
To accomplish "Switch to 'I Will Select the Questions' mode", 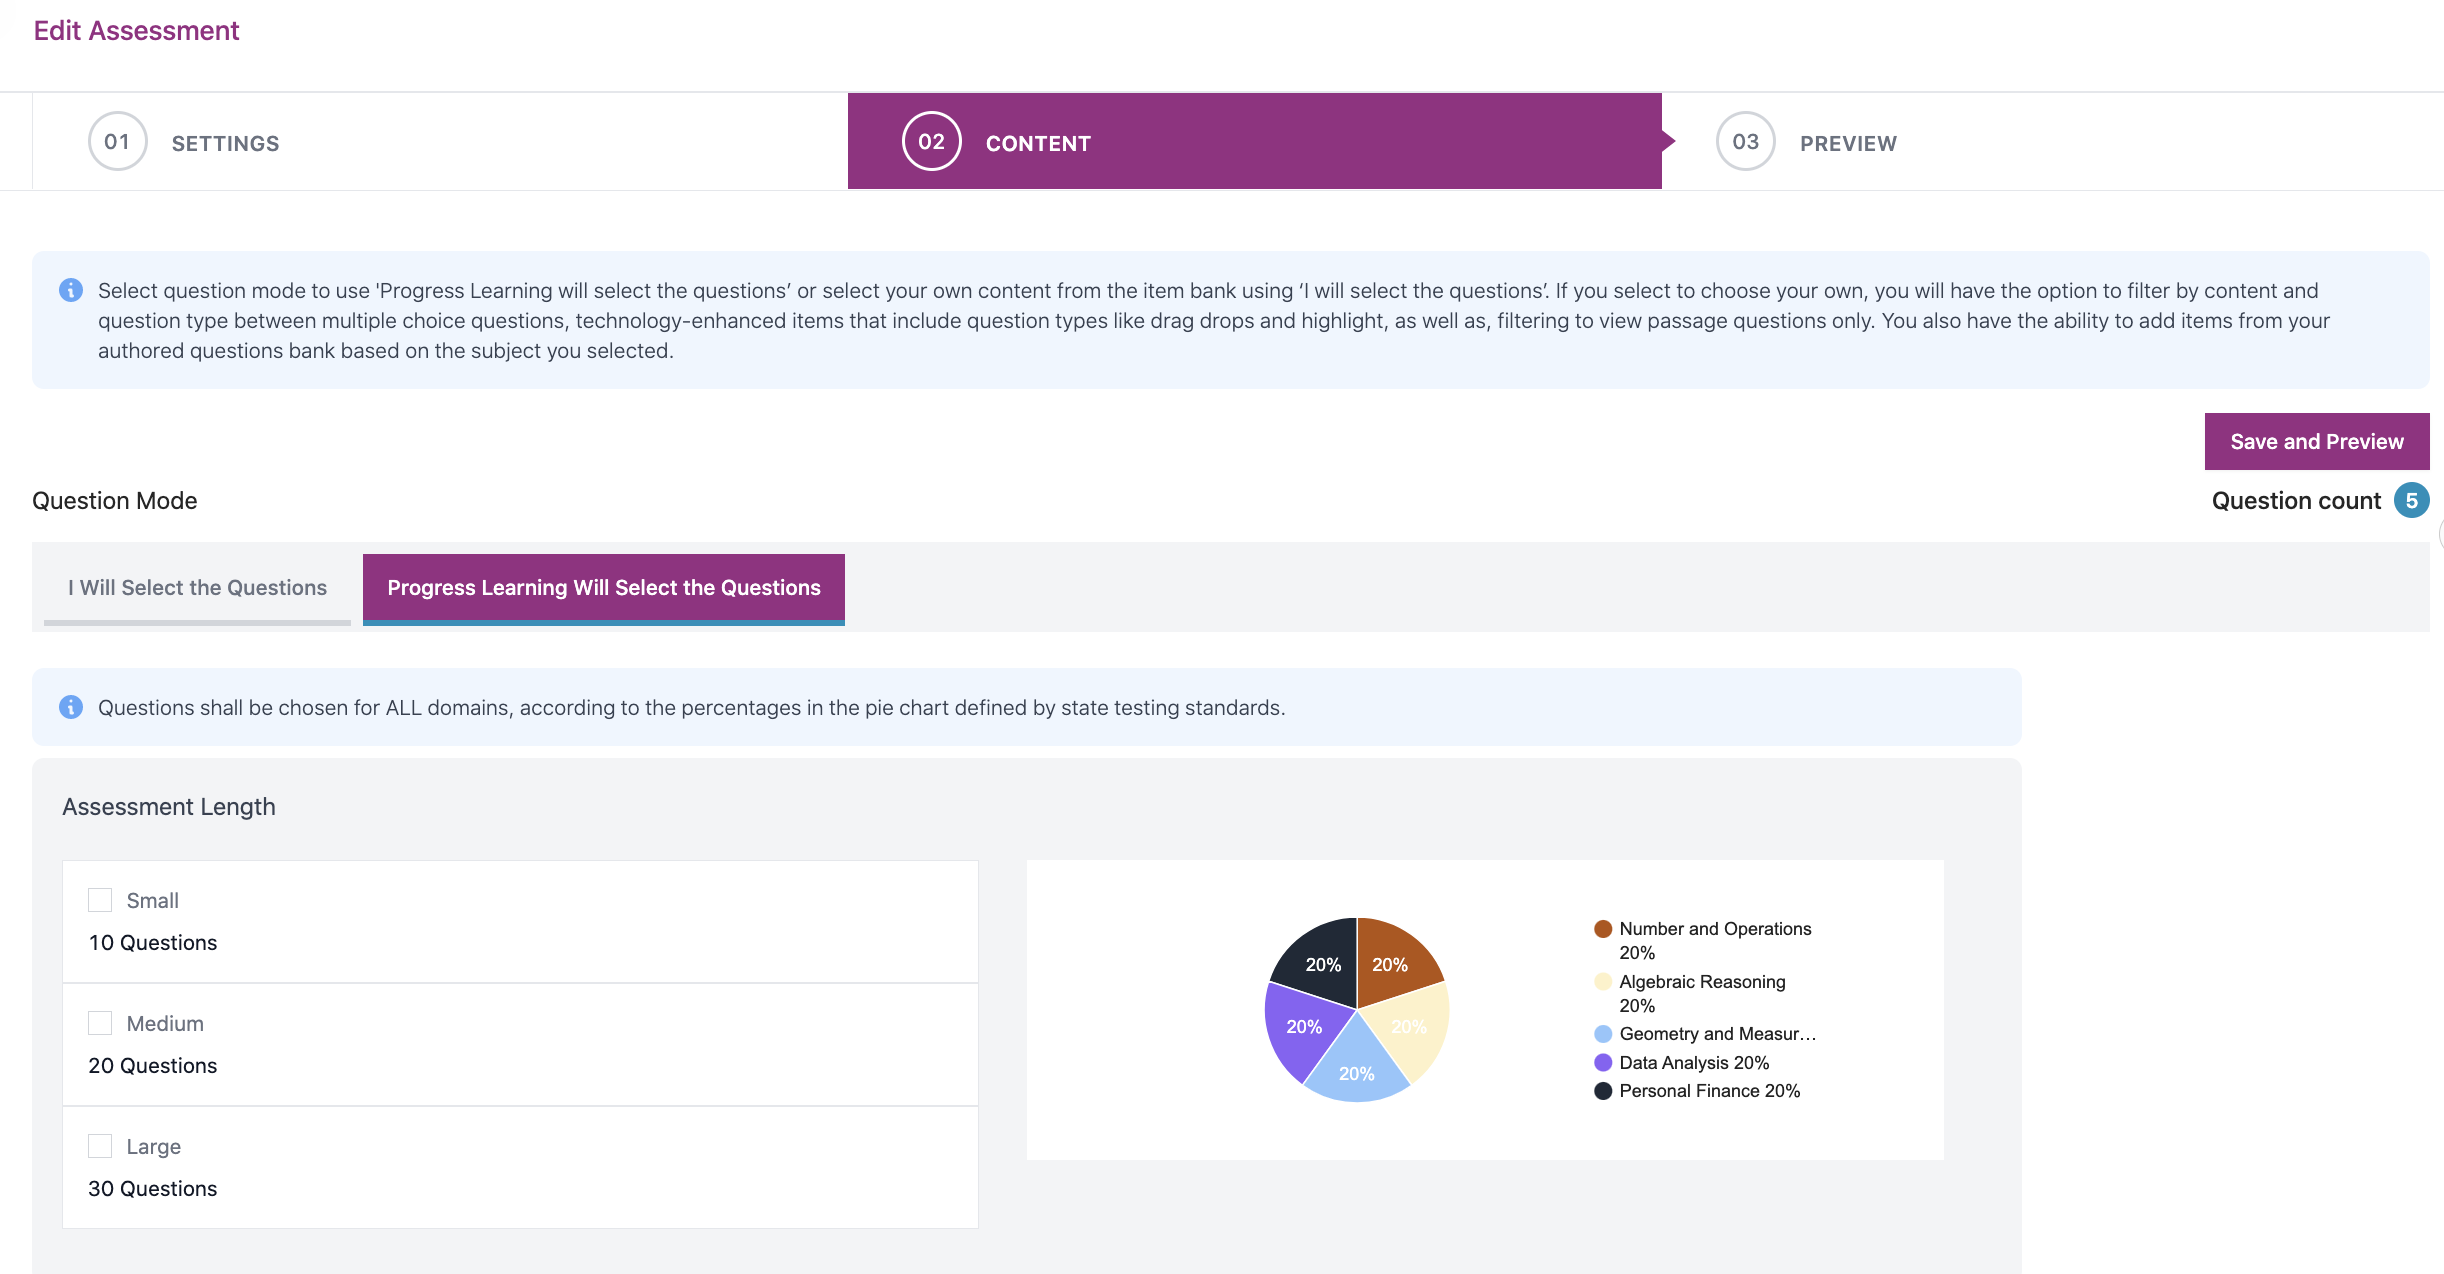I will [x=197, y=588].
